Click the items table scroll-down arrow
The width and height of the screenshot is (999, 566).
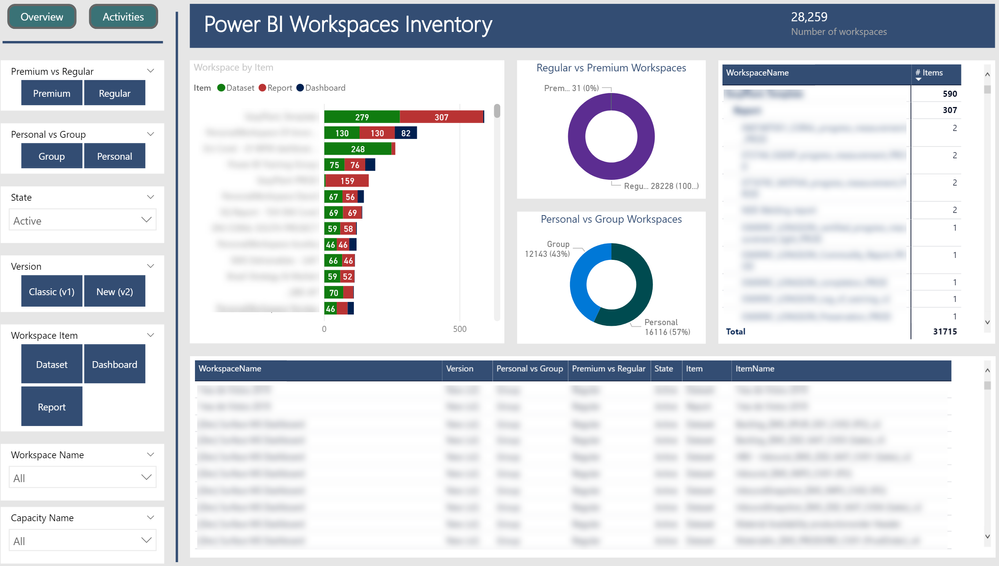988,323
